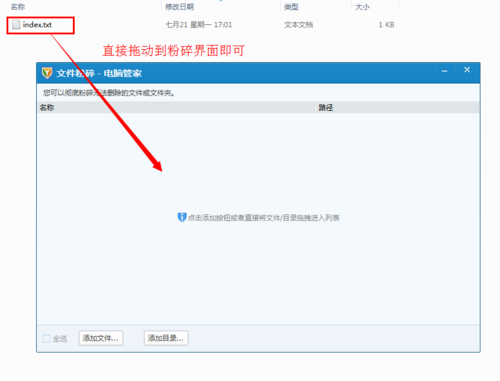Click the 文本文档 type cell
Image resolution: width=500 pixels, height=381 pixels.
pyautogui.click(x=298, y=25)
